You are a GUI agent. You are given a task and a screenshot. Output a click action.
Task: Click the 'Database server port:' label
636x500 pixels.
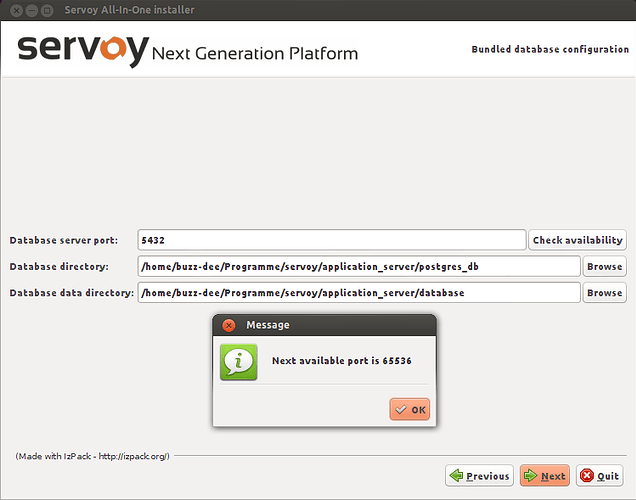(x=64, y=240)
